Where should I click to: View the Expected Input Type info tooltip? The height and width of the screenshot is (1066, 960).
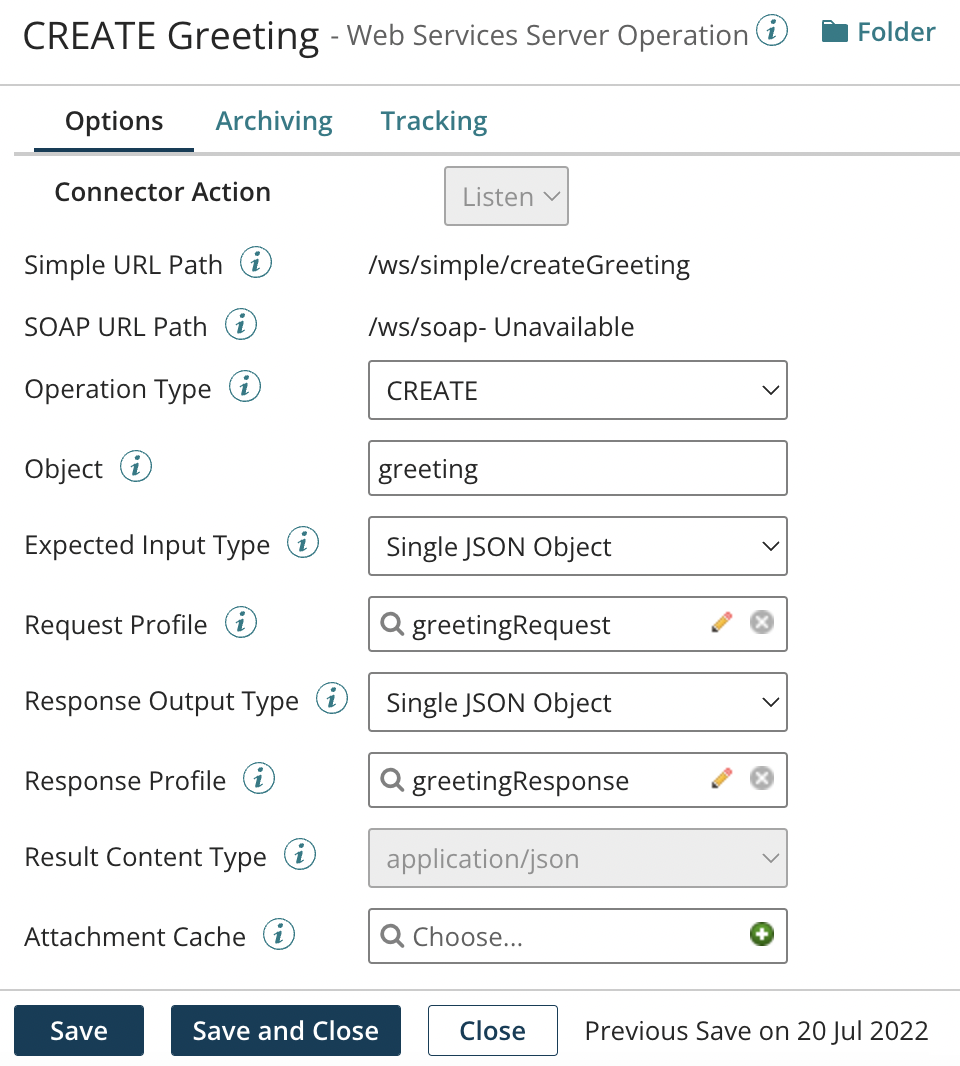pos(302,542)
